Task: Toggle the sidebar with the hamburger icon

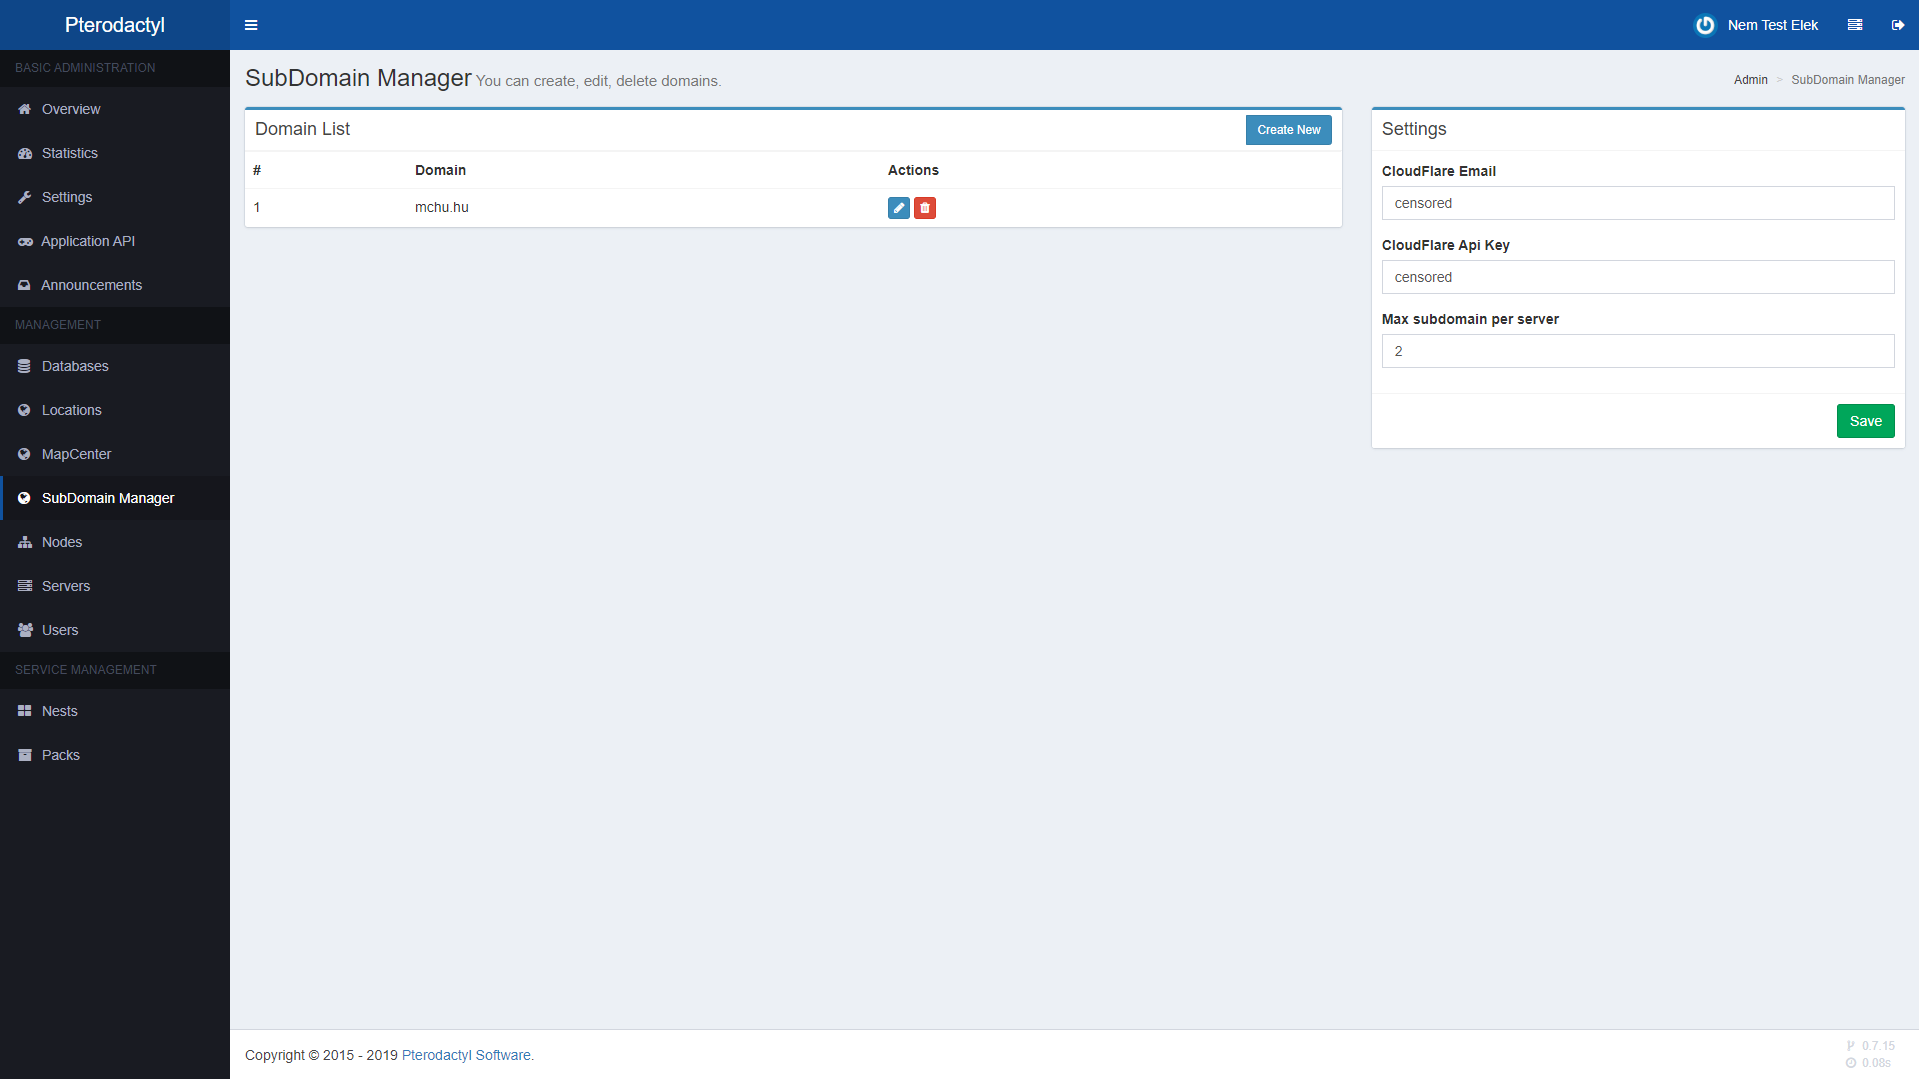Action: pos(251,25)
